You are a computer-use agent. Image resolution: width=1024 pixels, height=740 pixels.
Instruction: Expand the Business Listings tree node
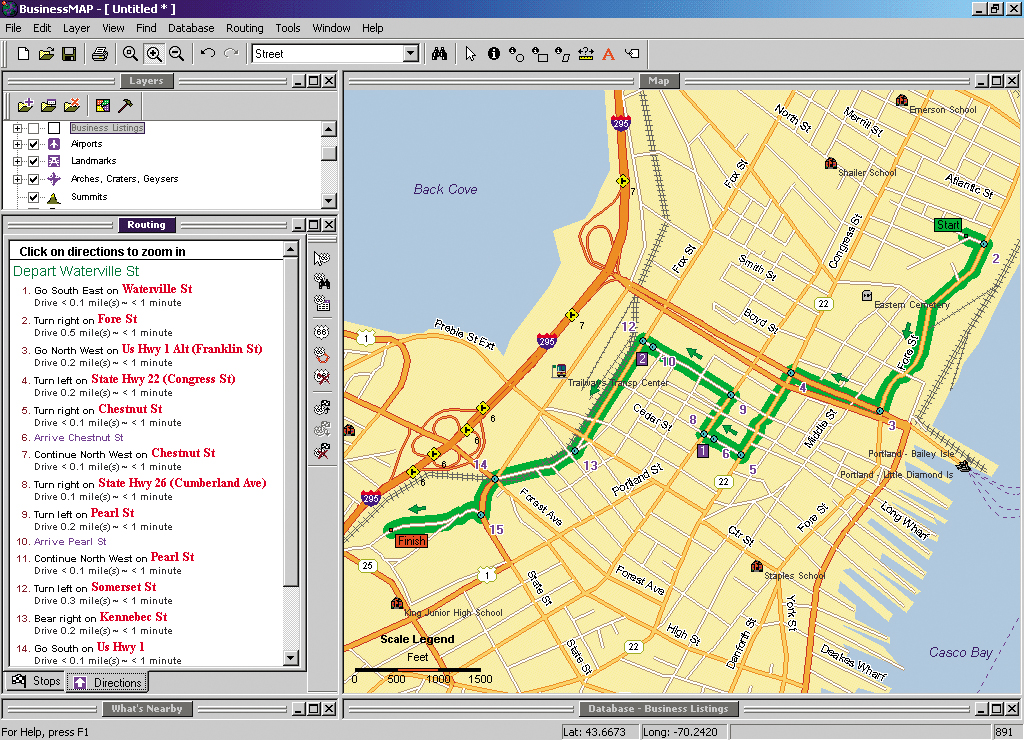(x=18, y=128)
